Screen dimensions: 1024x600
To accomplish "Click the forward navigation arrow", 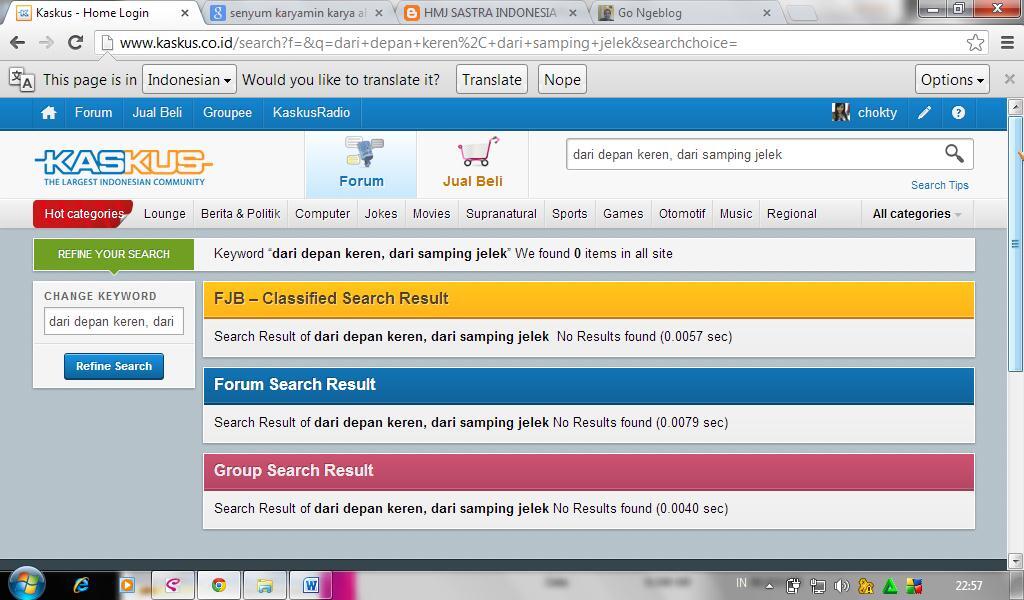I will (x=46, y=42).
